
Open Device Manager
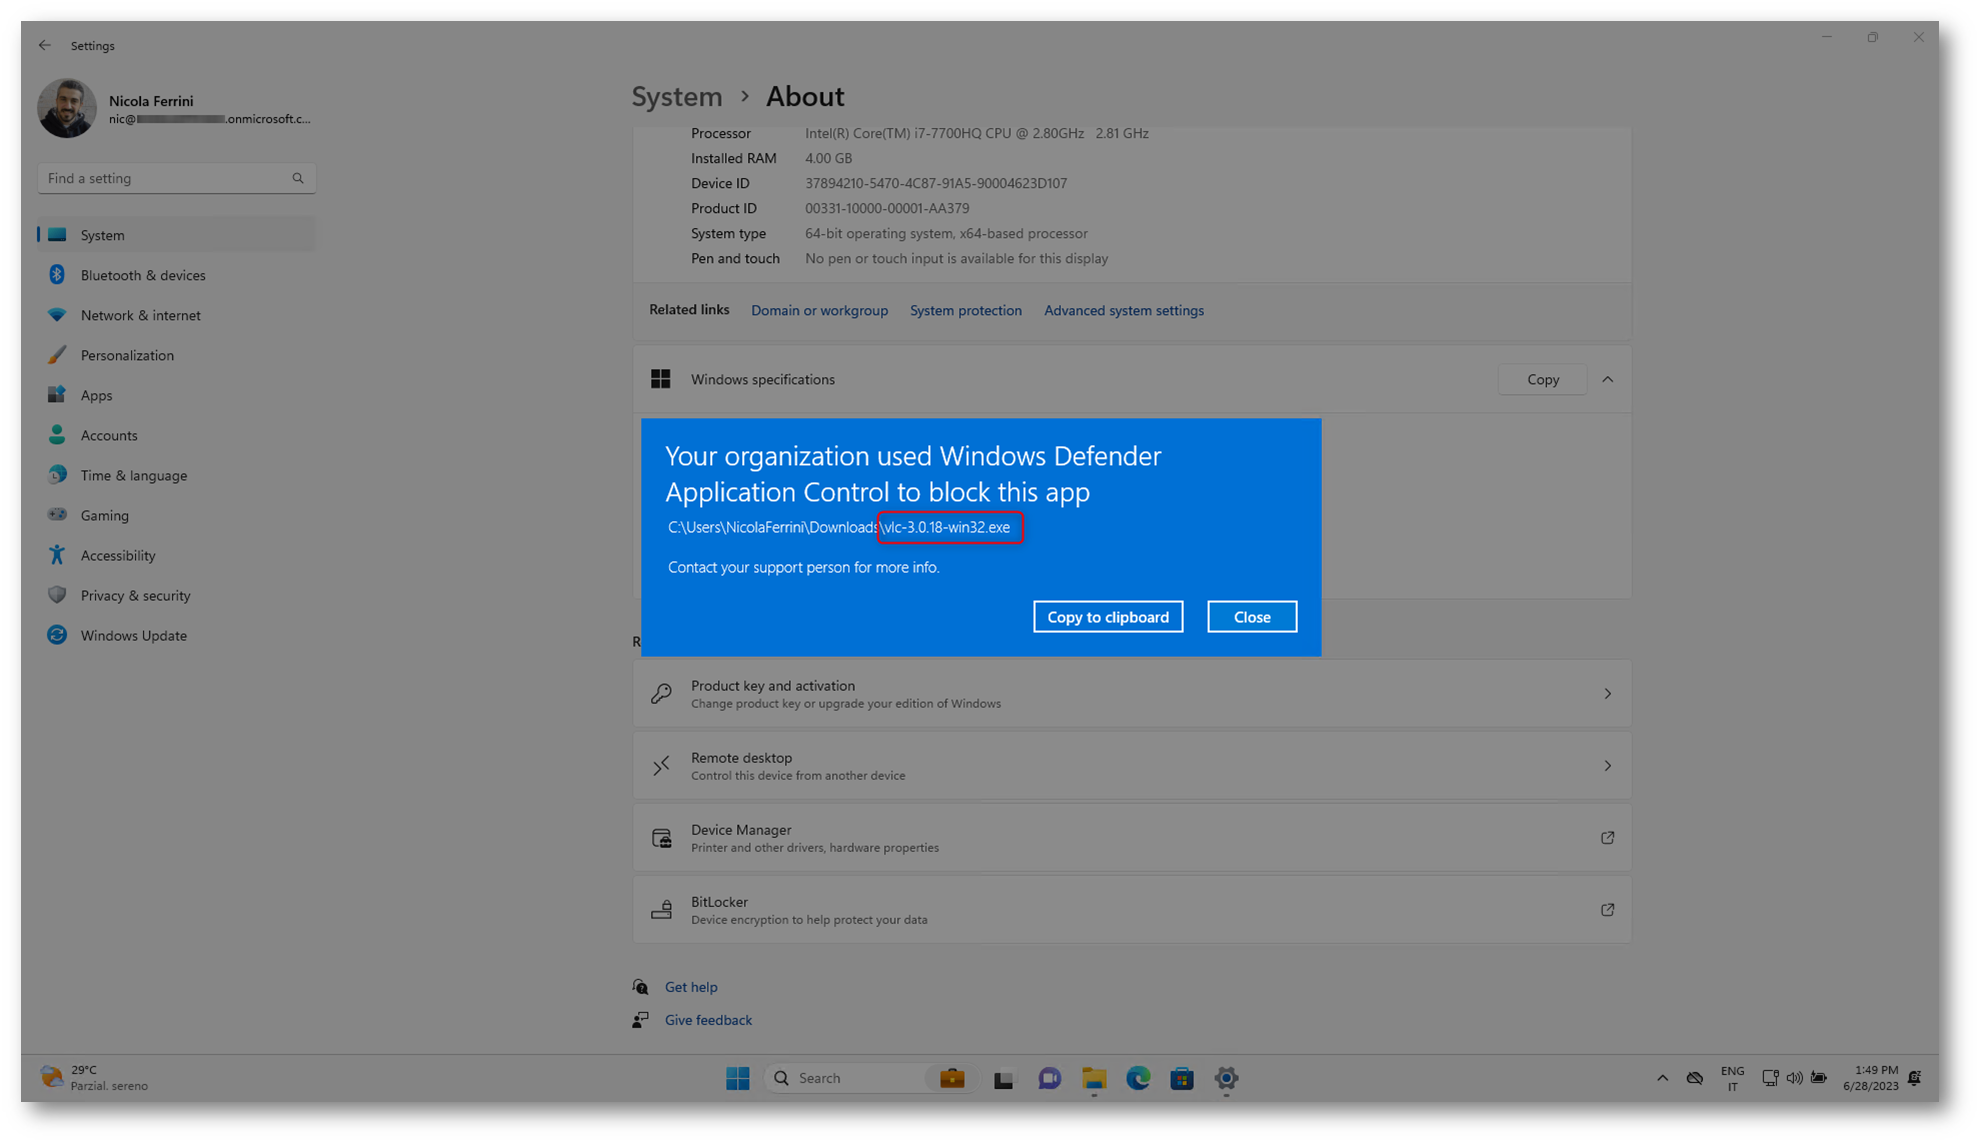pyautogui.click(x=1132, y=838)
